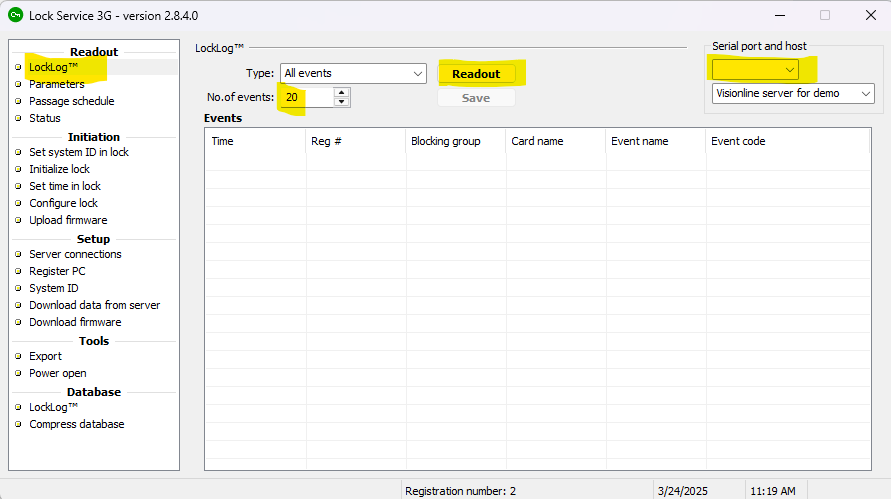Select Download data from server
Screen dimensions: 891x499
[x=95, y=305]
